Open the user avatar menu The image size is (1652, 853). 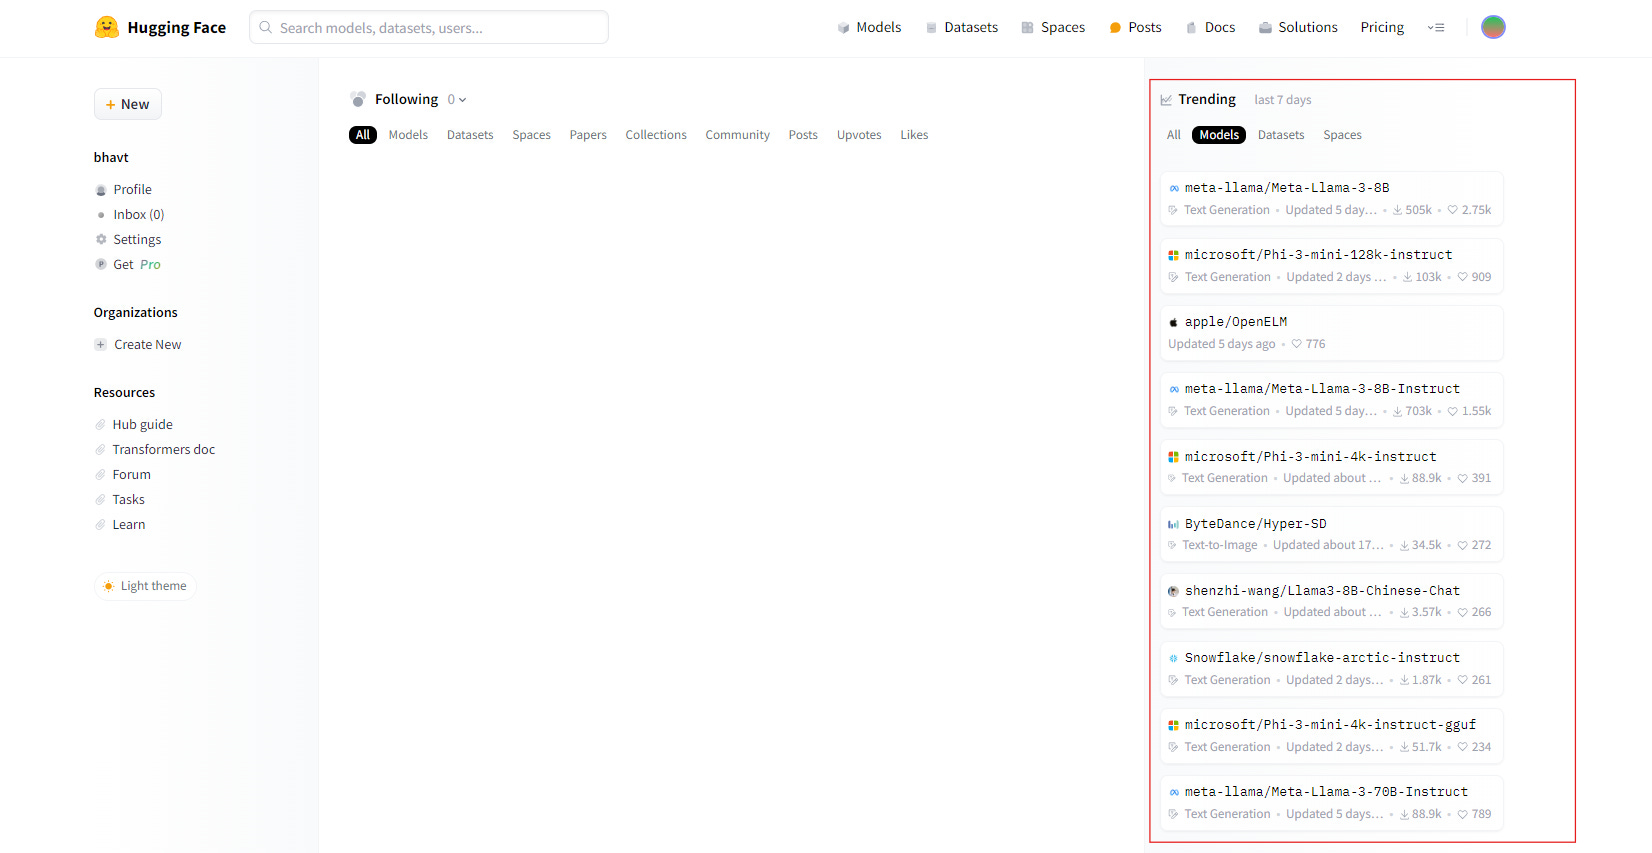tap(1493, 27)
